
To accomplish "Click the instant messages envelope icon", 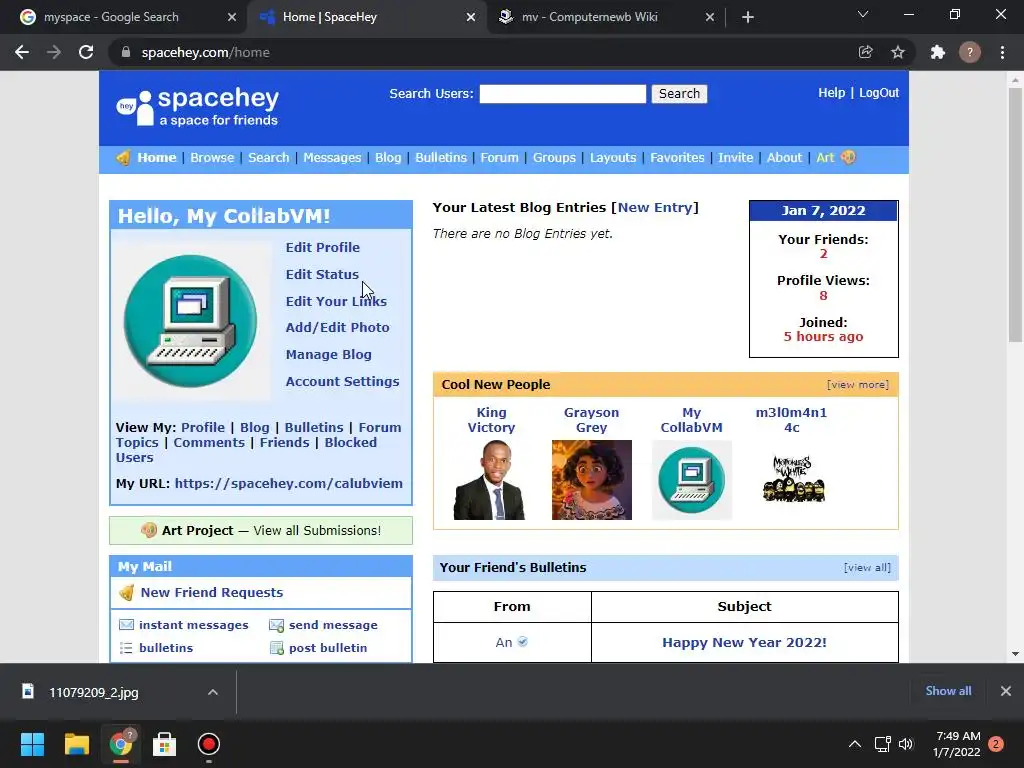I will [x=127, y=625].
